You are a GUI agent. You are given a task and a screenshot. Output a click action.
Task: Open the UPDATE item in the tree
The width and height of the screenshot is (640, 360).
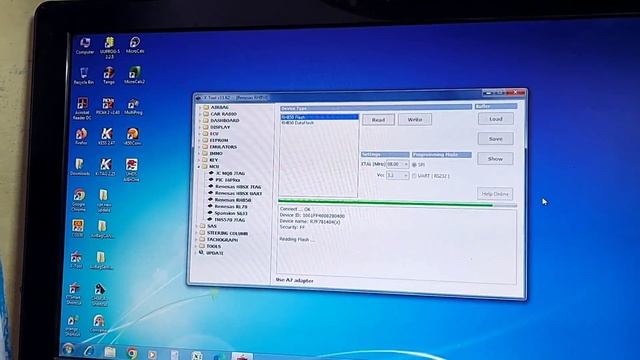[211, 253]
